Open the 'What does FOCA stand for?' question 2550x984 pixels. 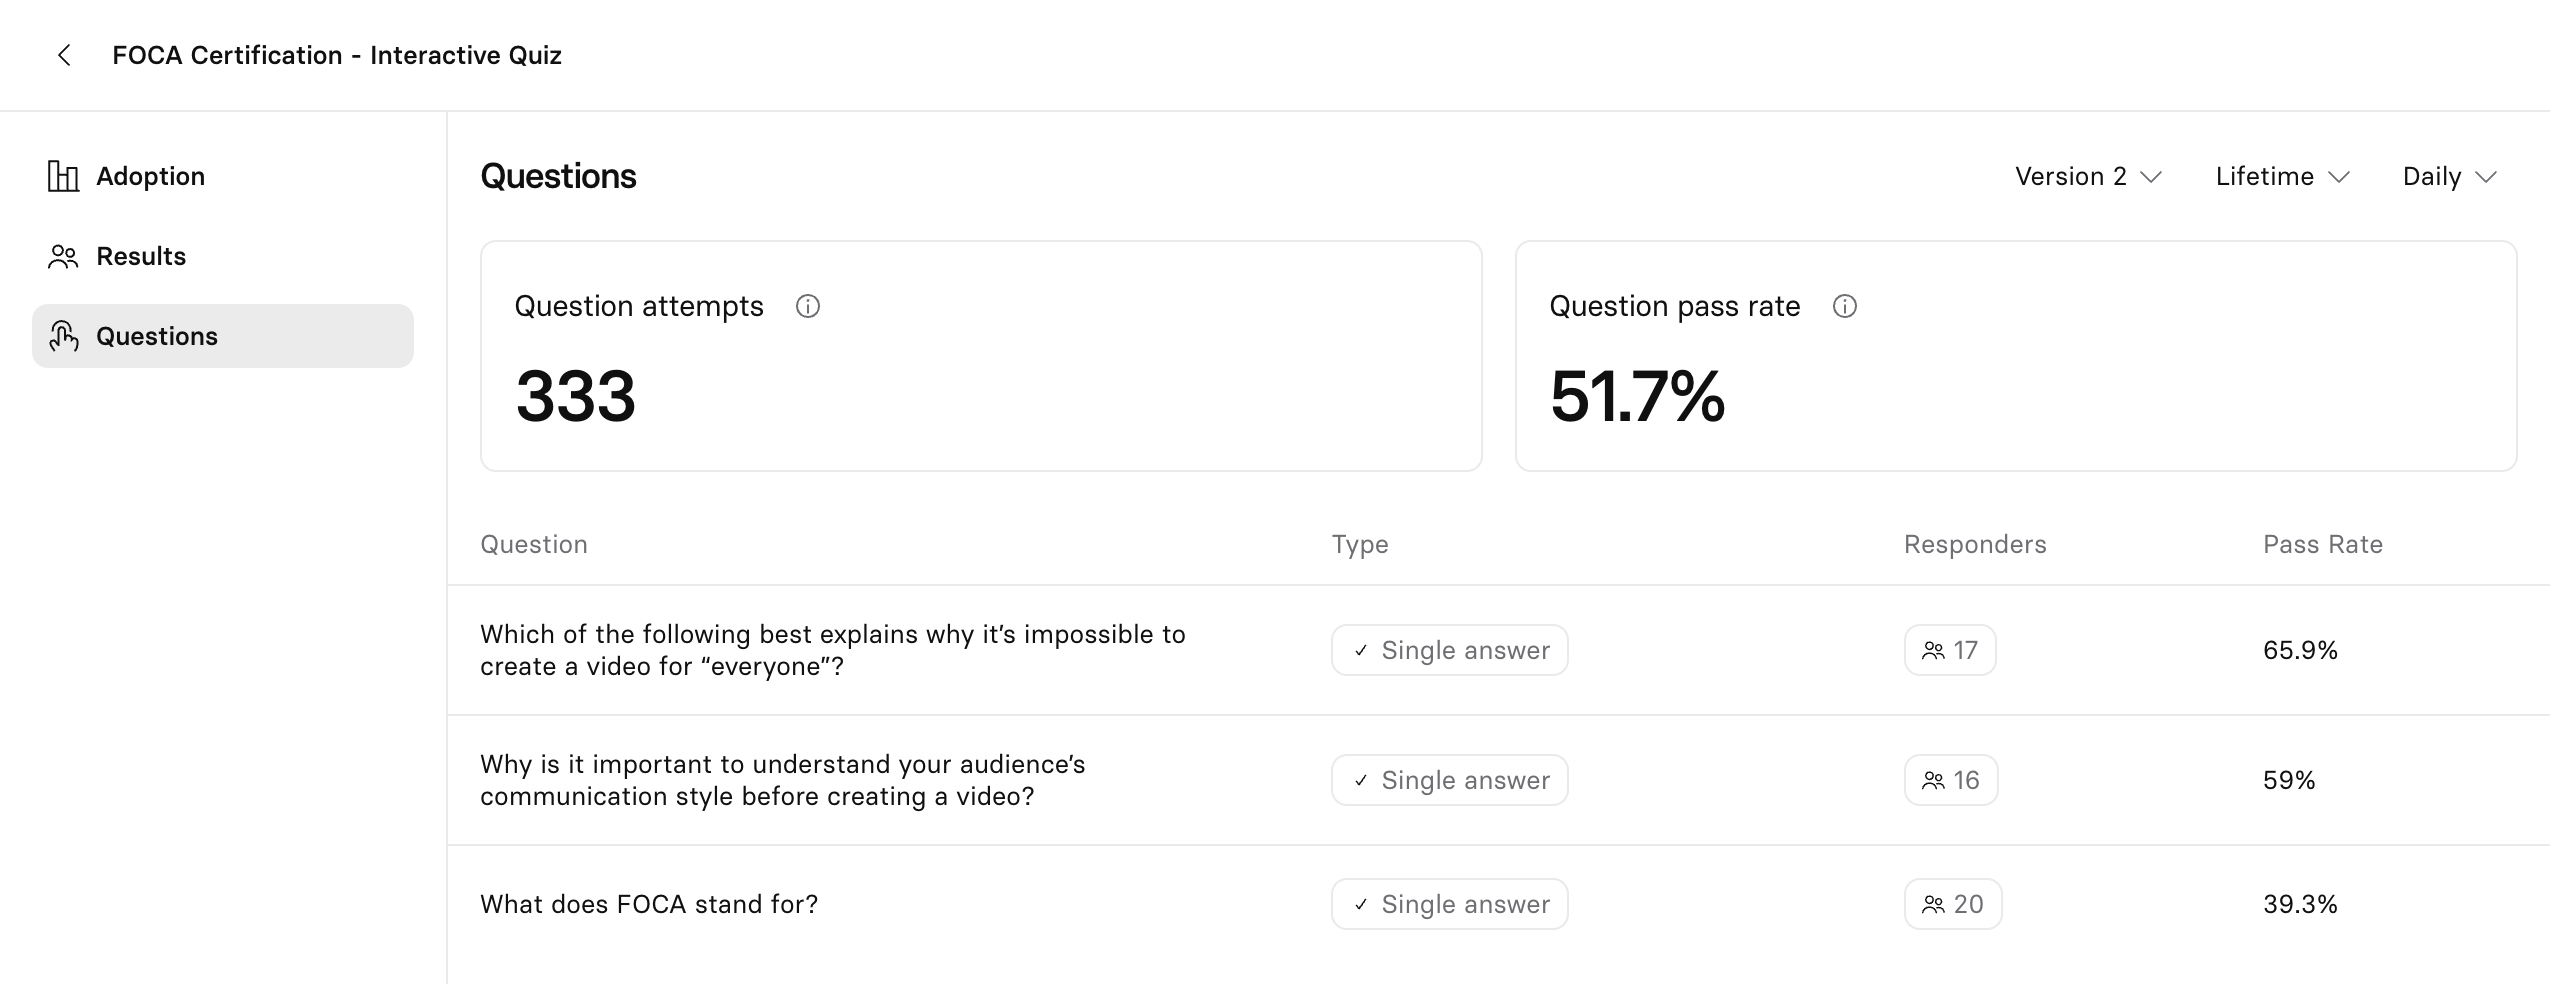point(649,904)
